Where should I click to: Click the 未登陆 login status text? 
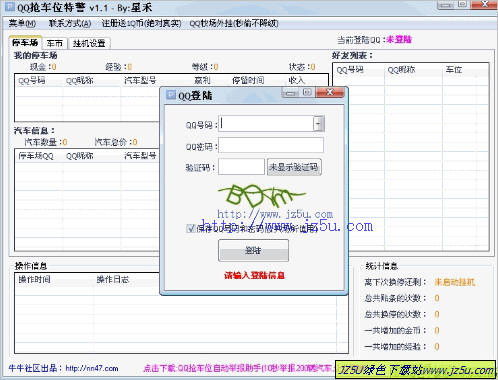pos(399,40)
